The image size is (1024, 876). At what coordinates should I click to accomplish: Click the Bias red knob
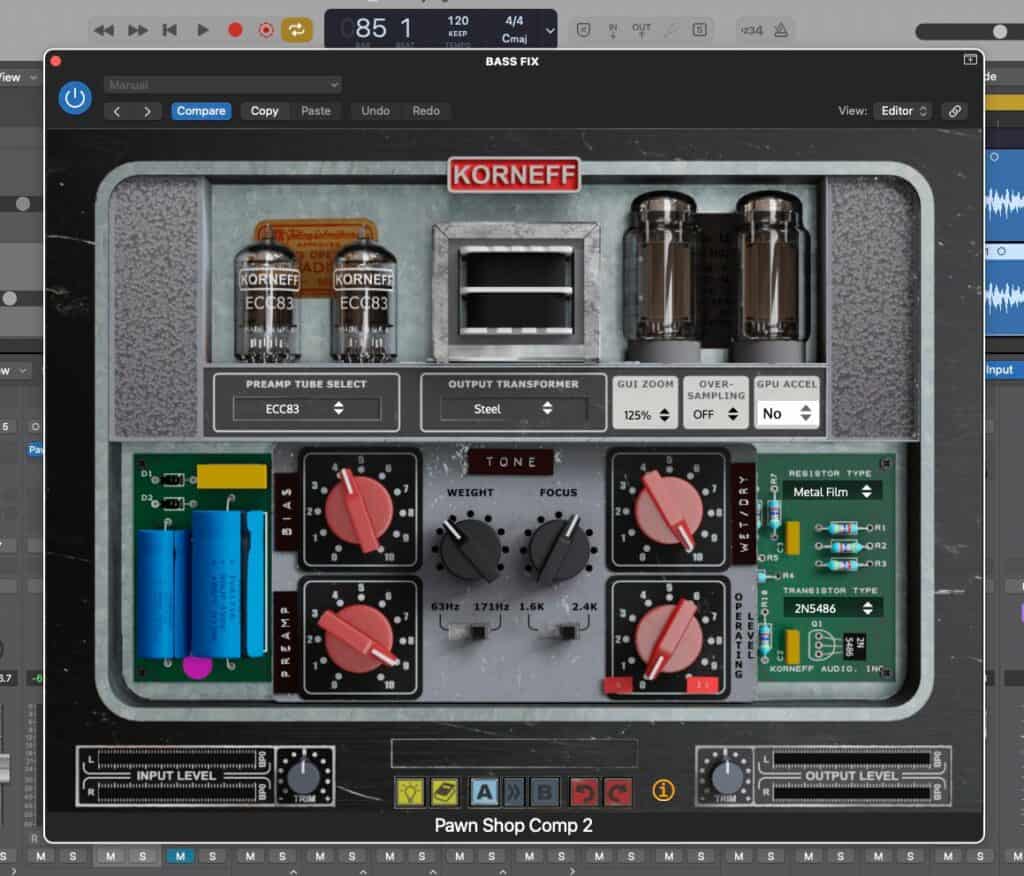(x=359, y=510)
